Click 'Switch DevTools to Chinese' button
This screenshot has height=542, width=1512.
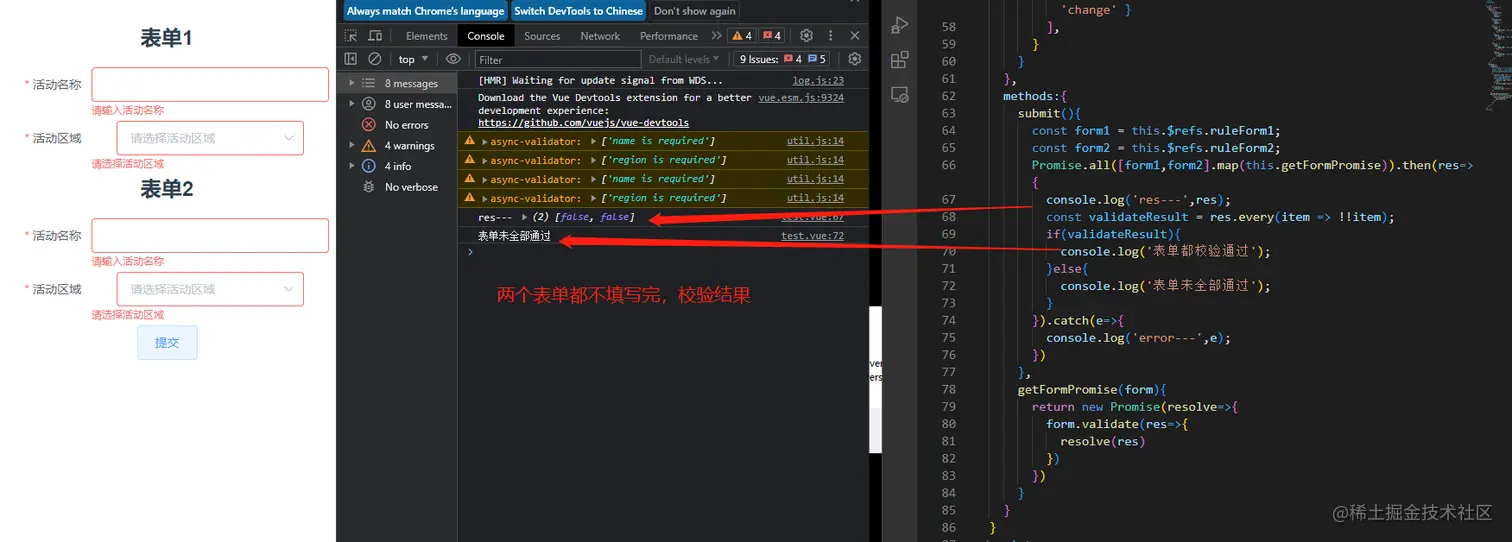coord(579,11)
